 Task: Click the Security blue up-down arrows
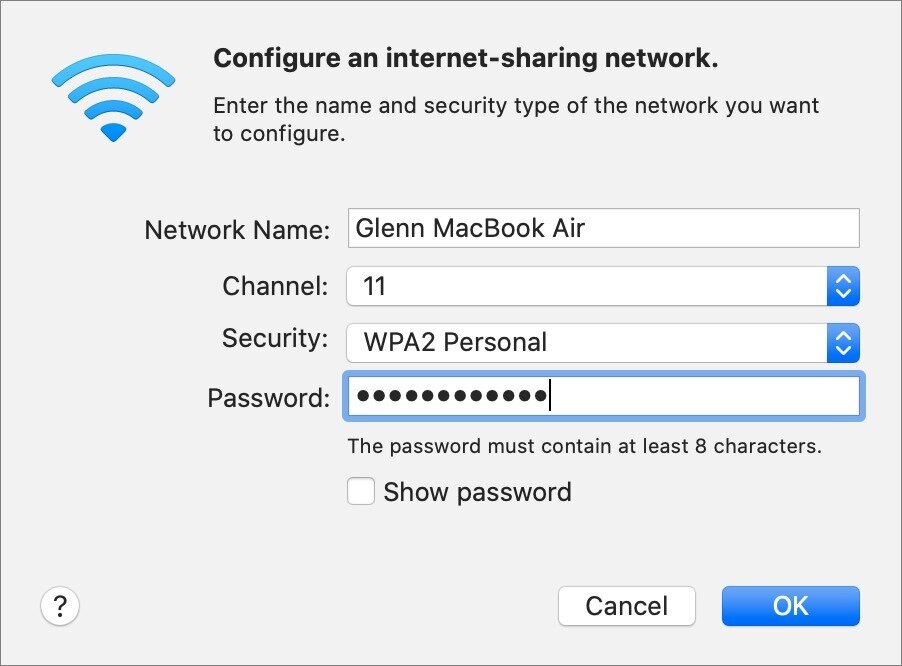(x=843, y=343)
